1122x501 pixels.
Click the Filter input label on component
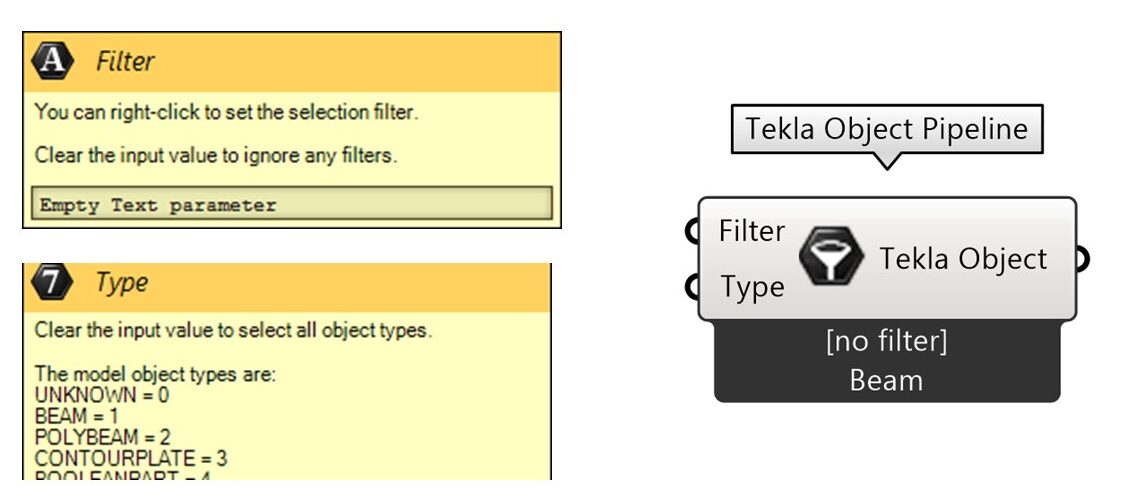point(751,231)
